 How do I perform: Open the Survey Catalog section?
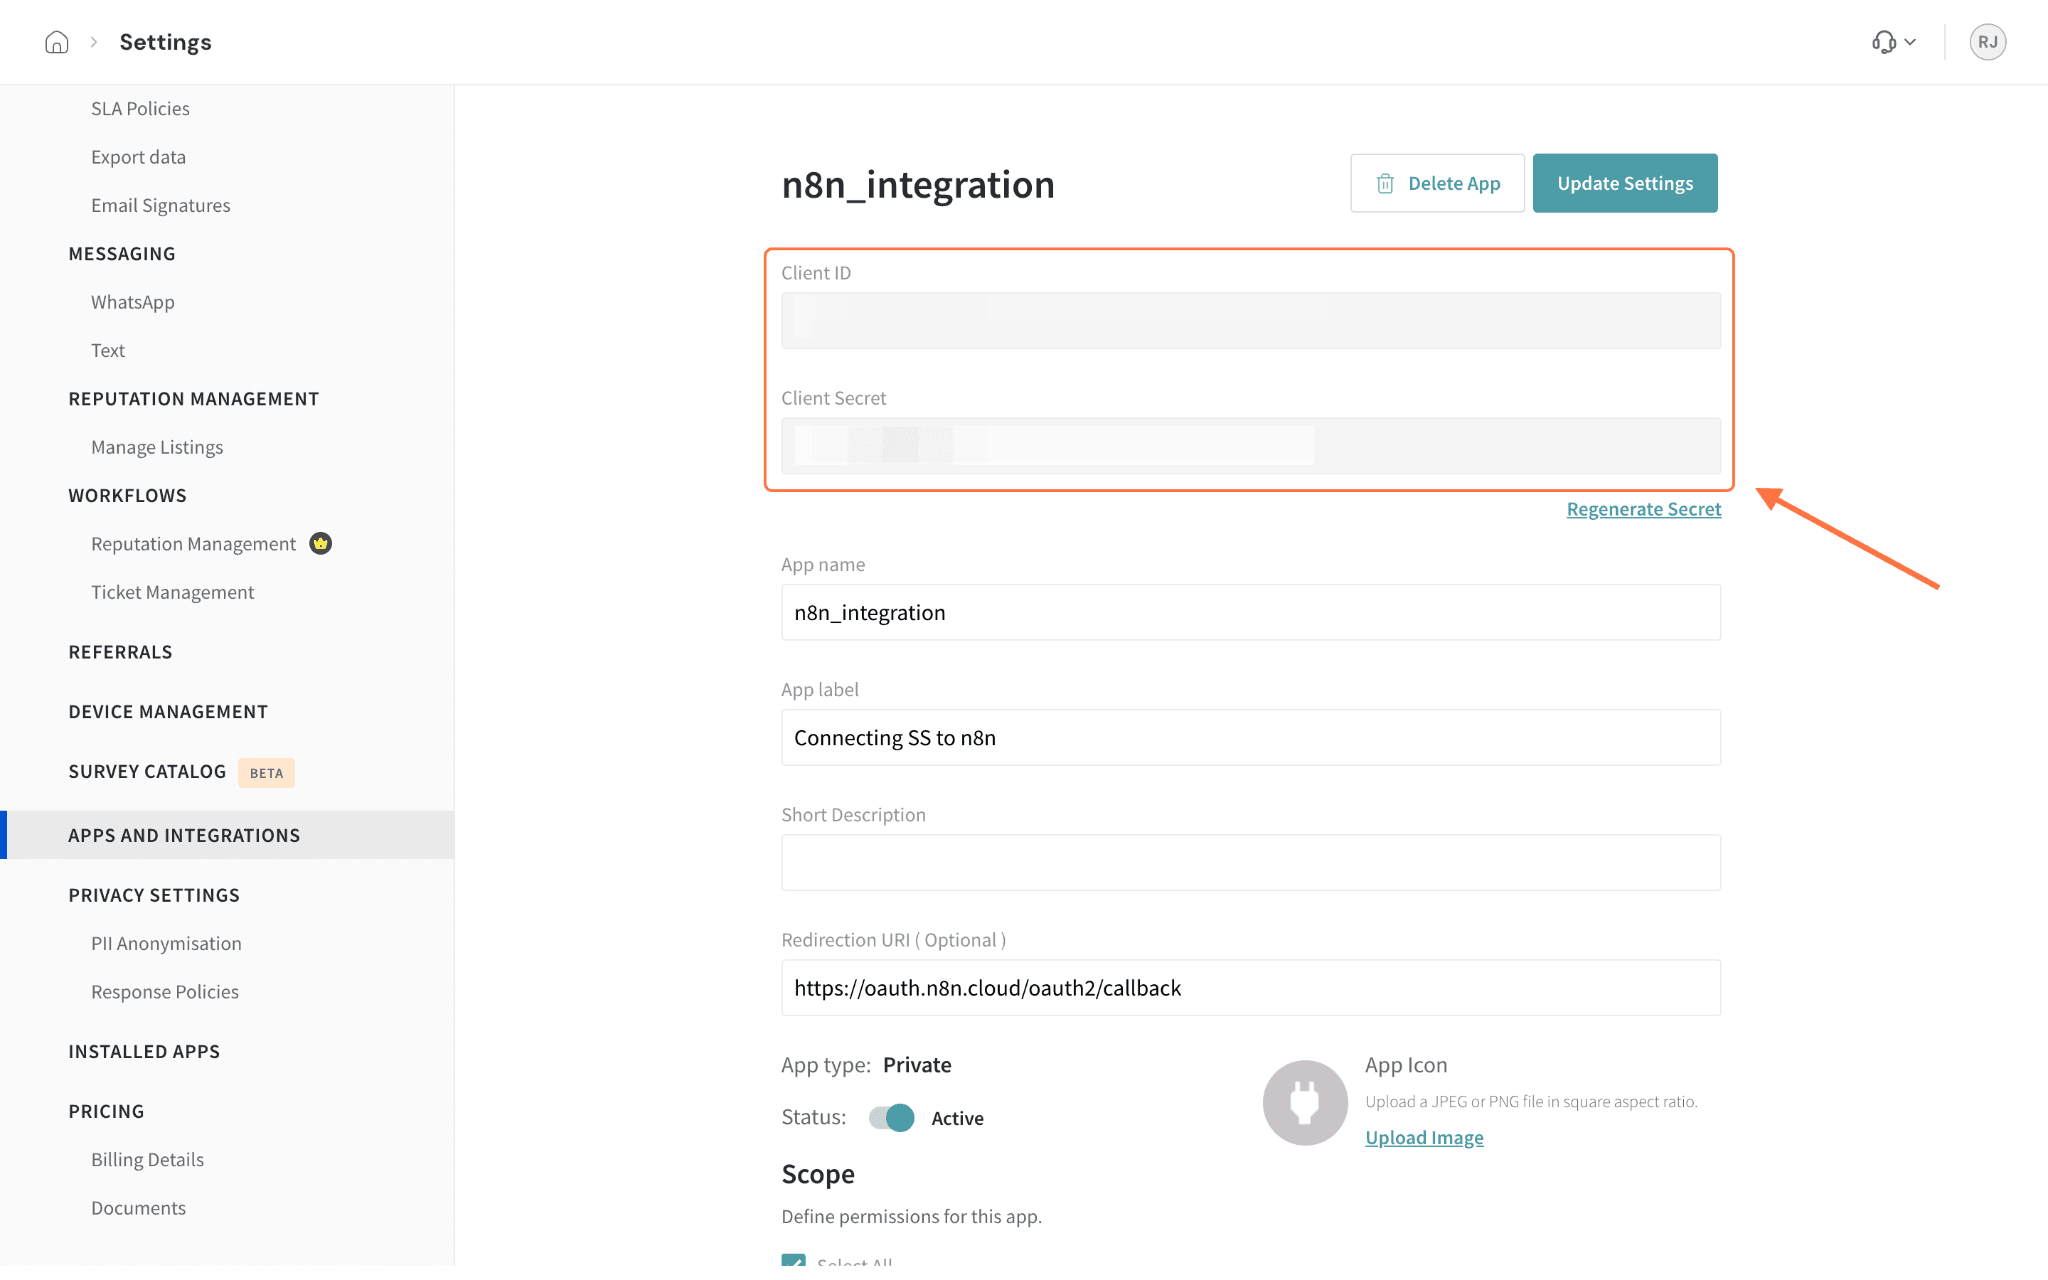[147, 771]
